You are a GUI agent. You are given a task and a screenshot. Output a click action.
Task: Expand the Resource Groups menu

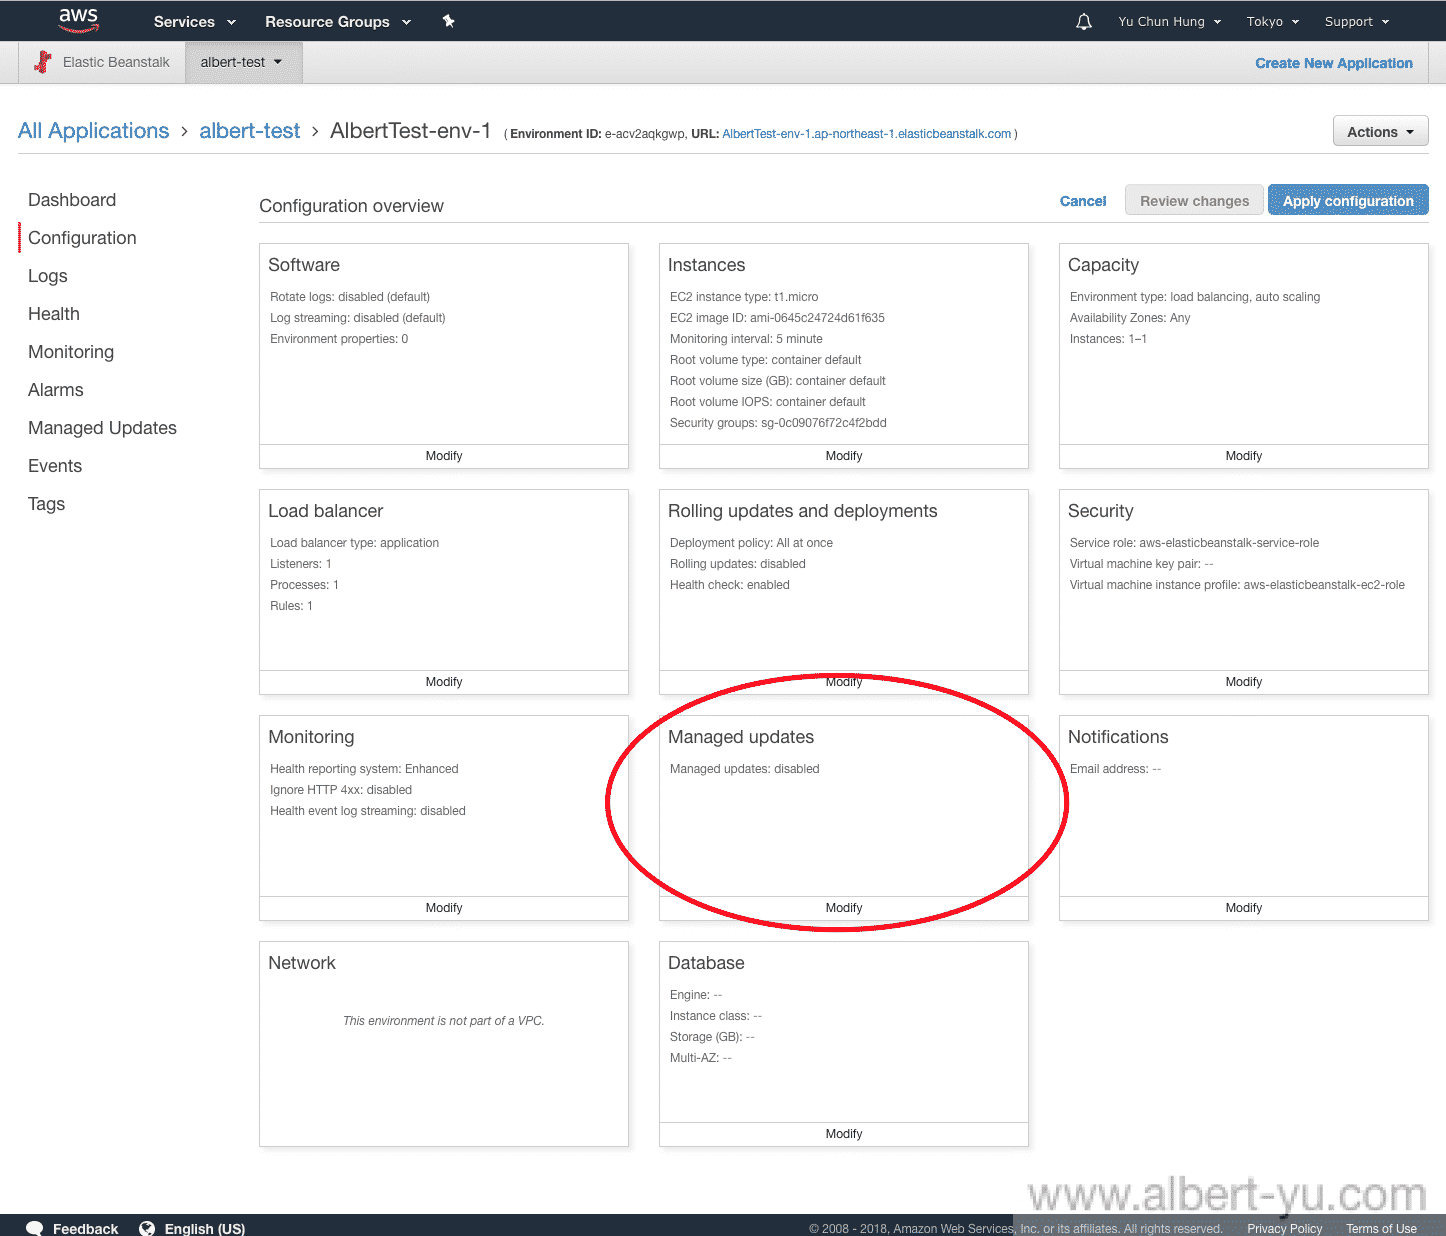[x=338, y=22]
